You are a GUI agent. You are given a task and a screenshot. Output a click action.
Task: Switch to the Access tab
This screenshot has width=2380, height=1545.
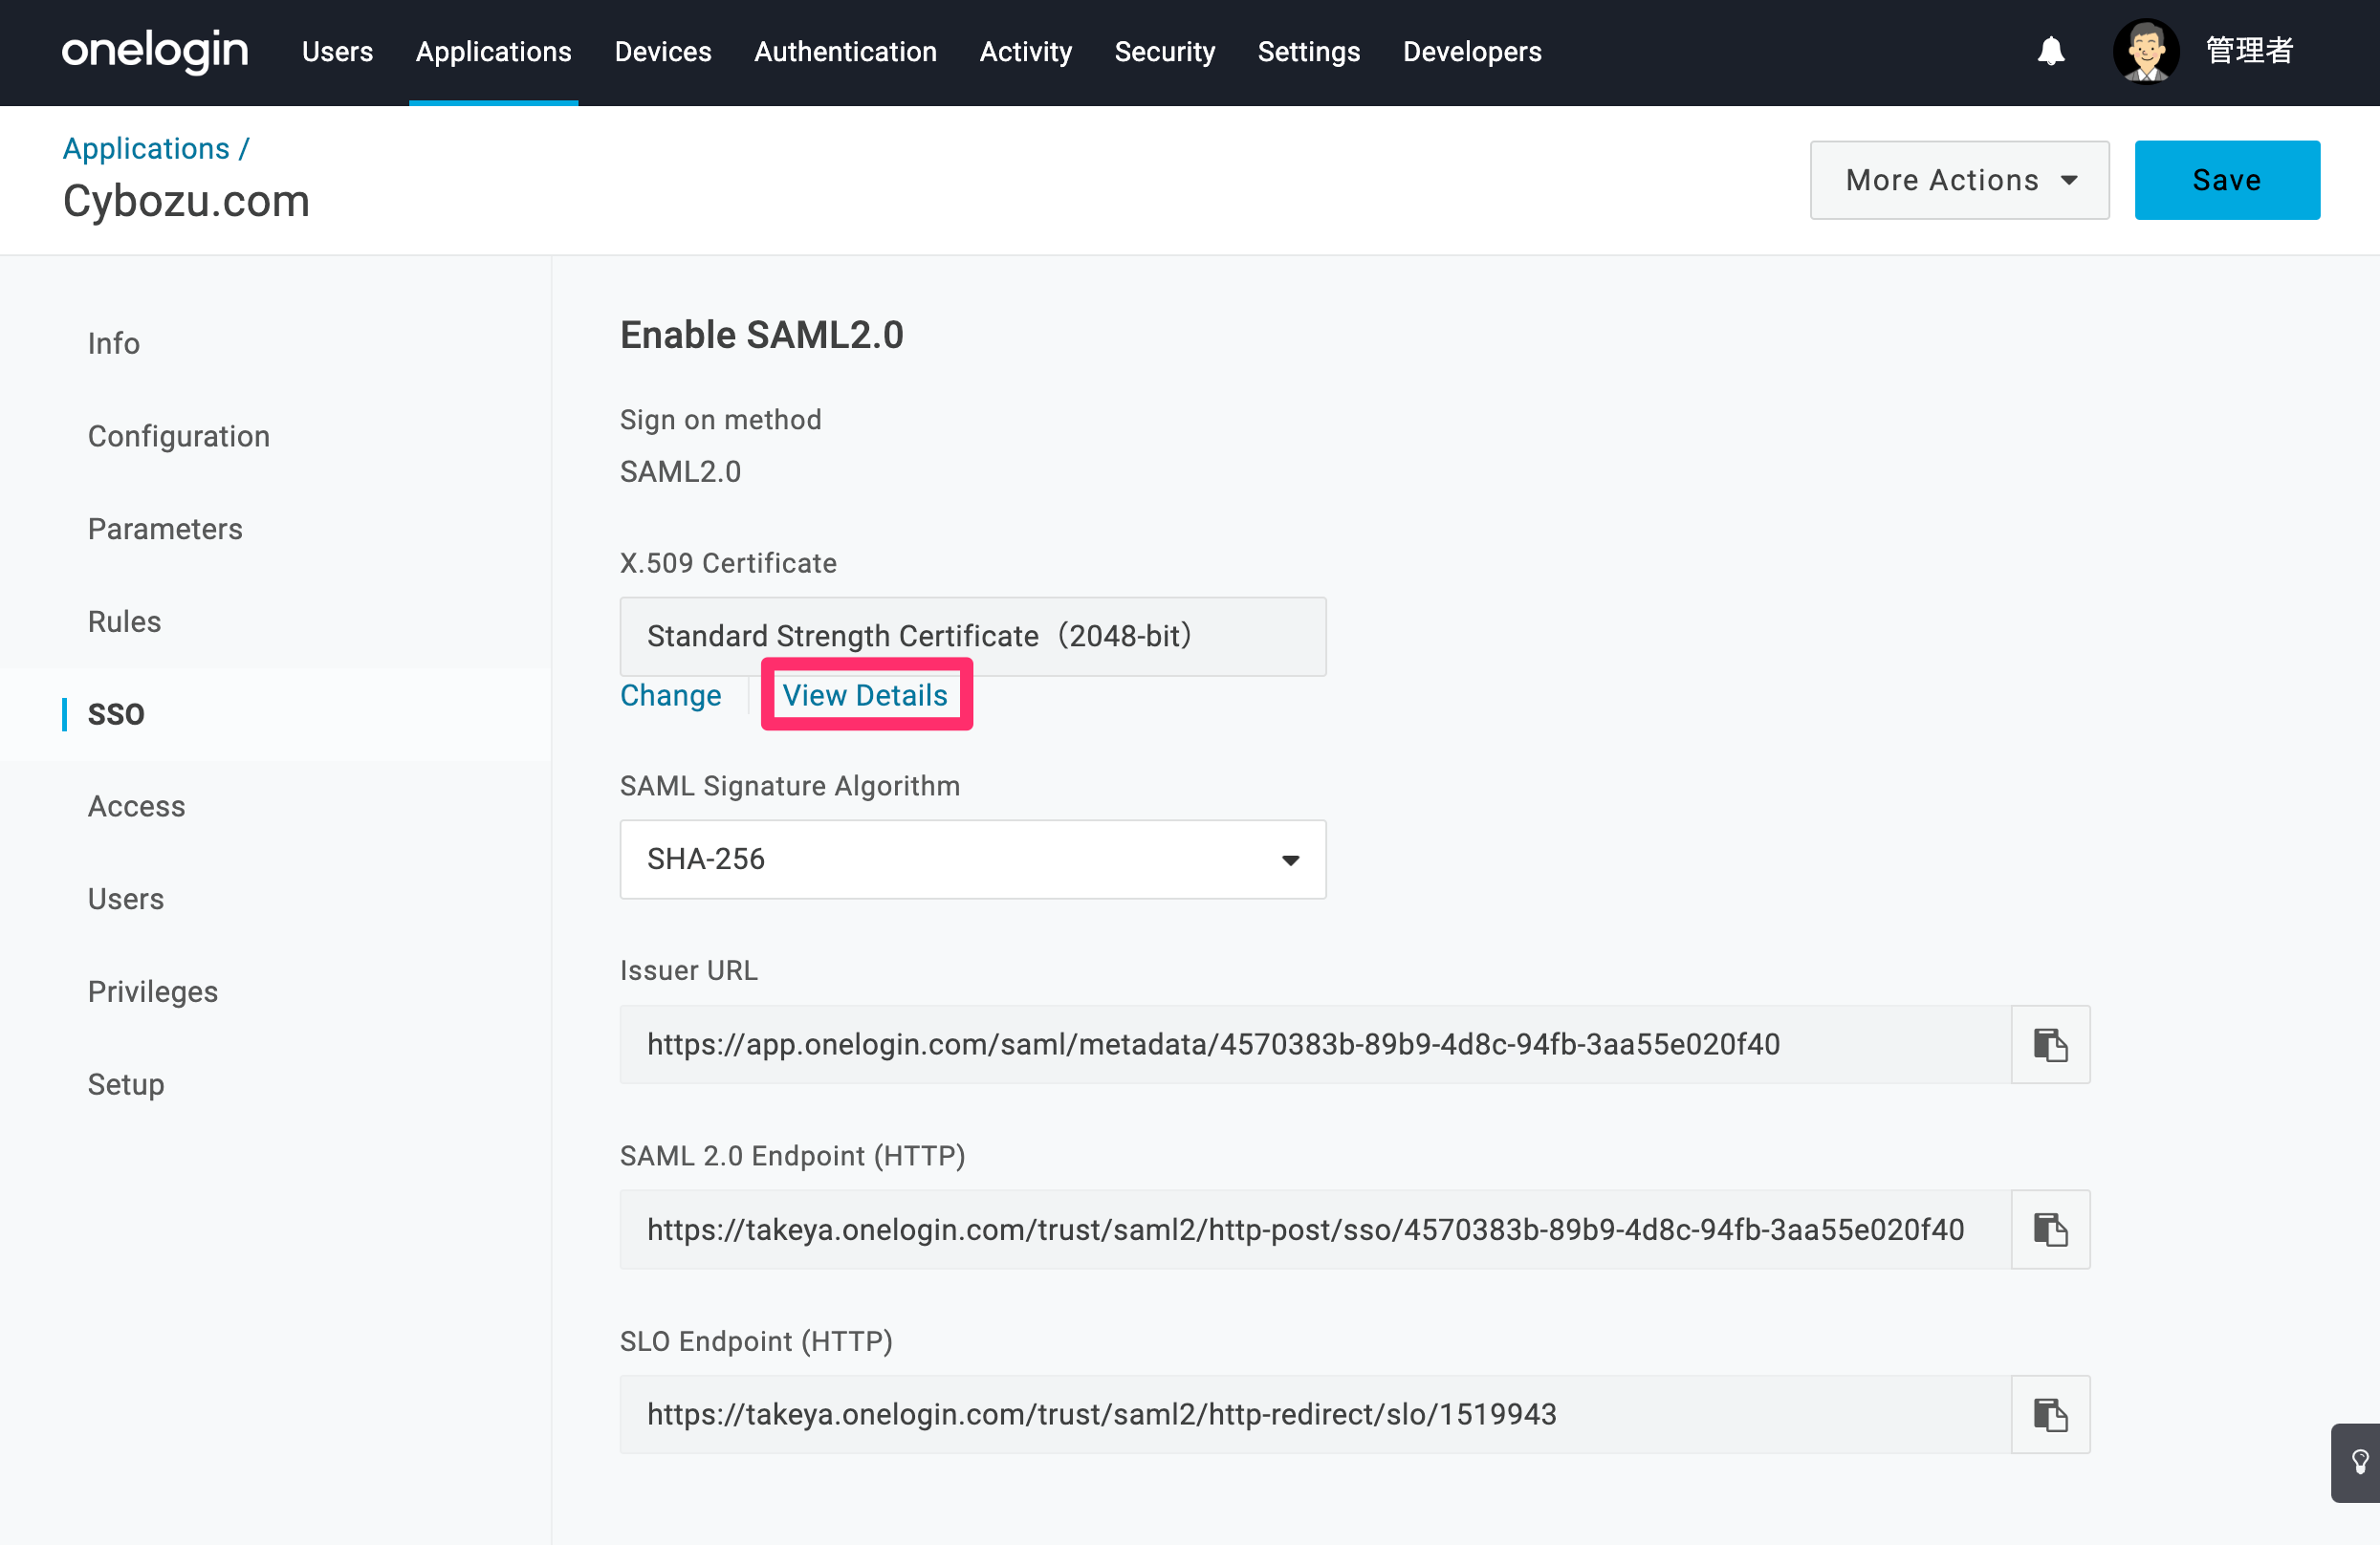click(136, 806)
